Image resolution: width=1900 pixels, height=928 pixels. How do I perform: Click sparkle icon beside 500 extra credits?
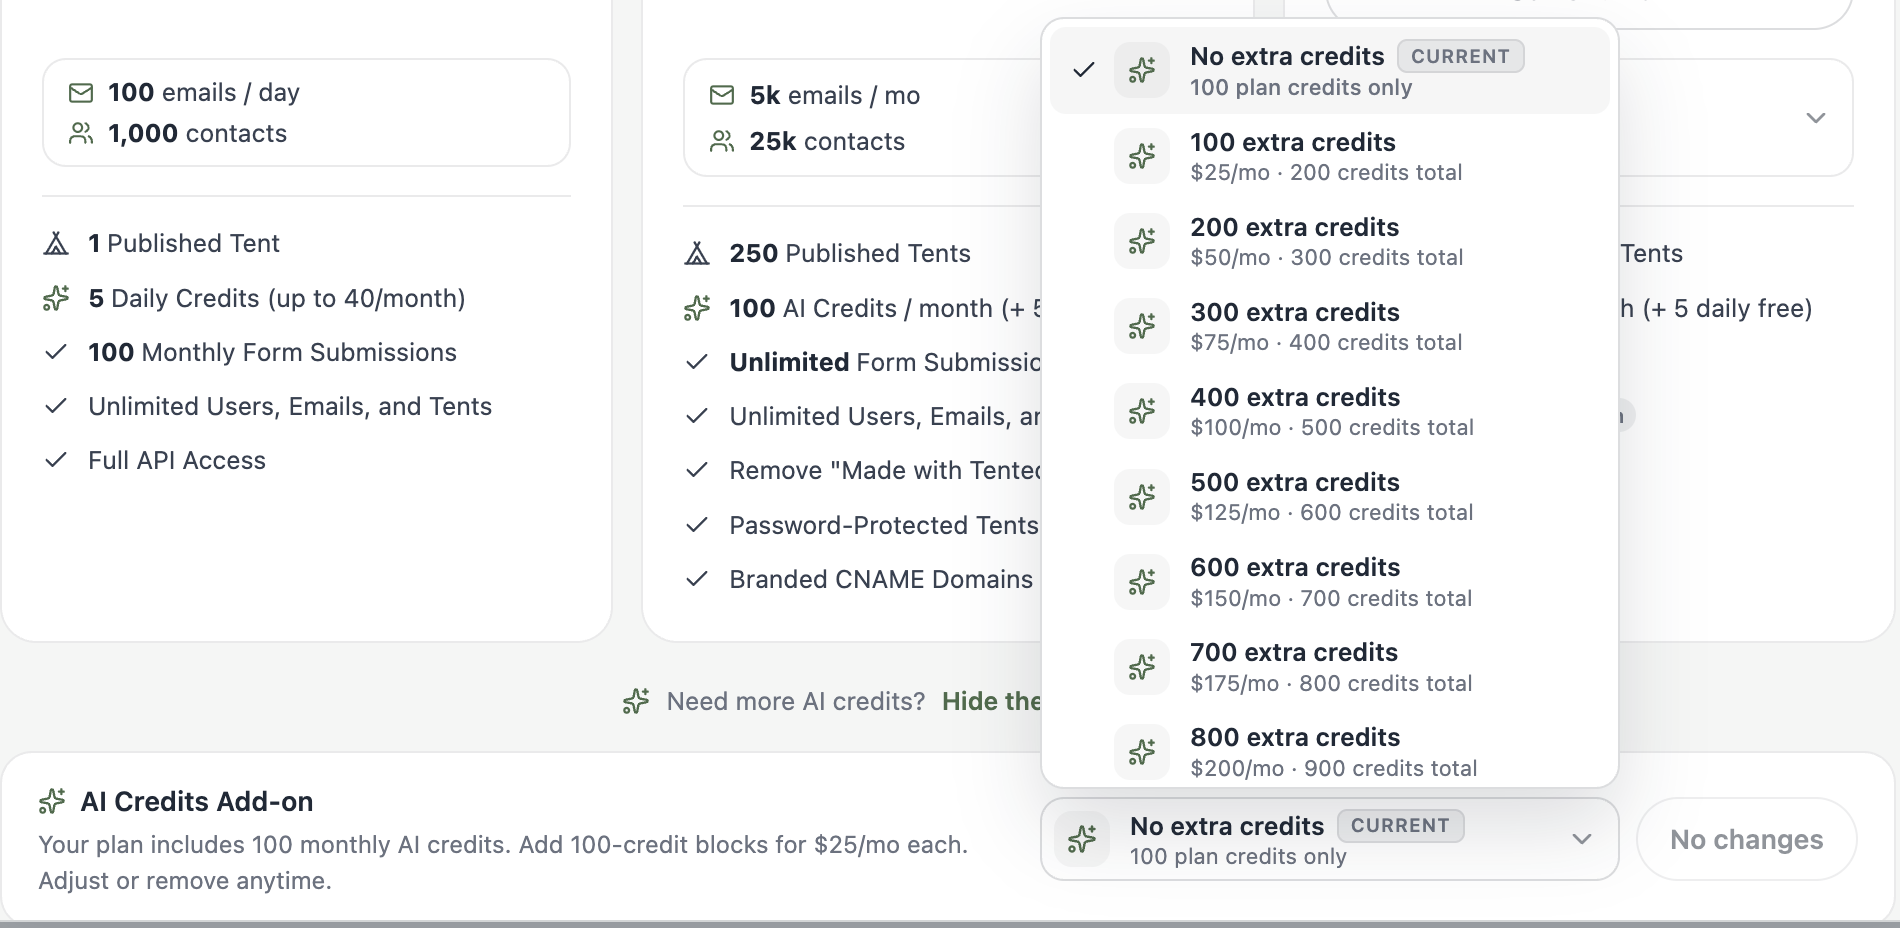[x=1142, y=496]
